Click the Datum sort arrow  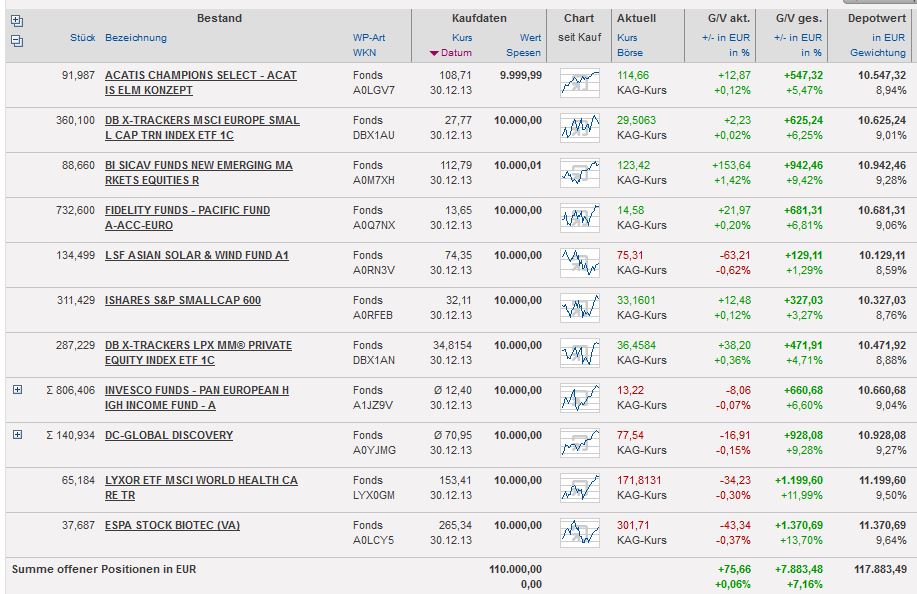[x=434, y=53]
